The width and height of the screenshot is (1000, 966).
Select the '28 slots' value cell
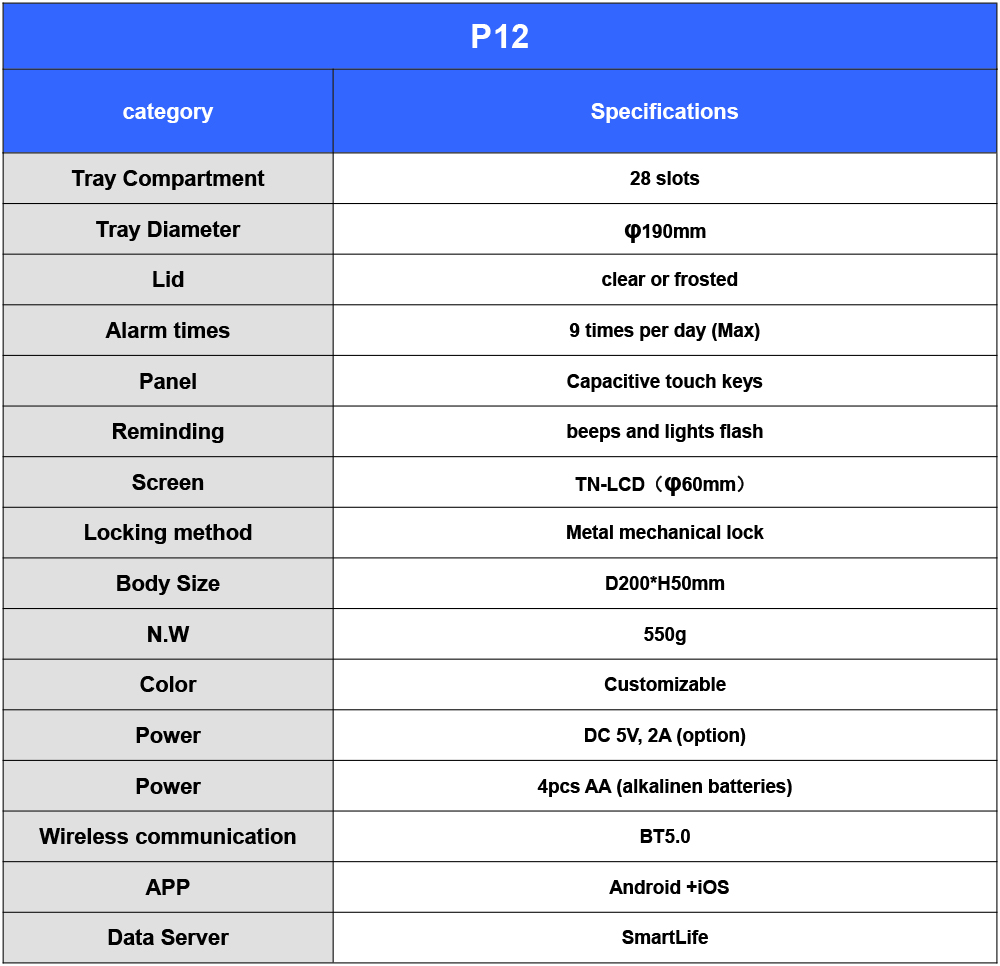click(x=664, y=179)
